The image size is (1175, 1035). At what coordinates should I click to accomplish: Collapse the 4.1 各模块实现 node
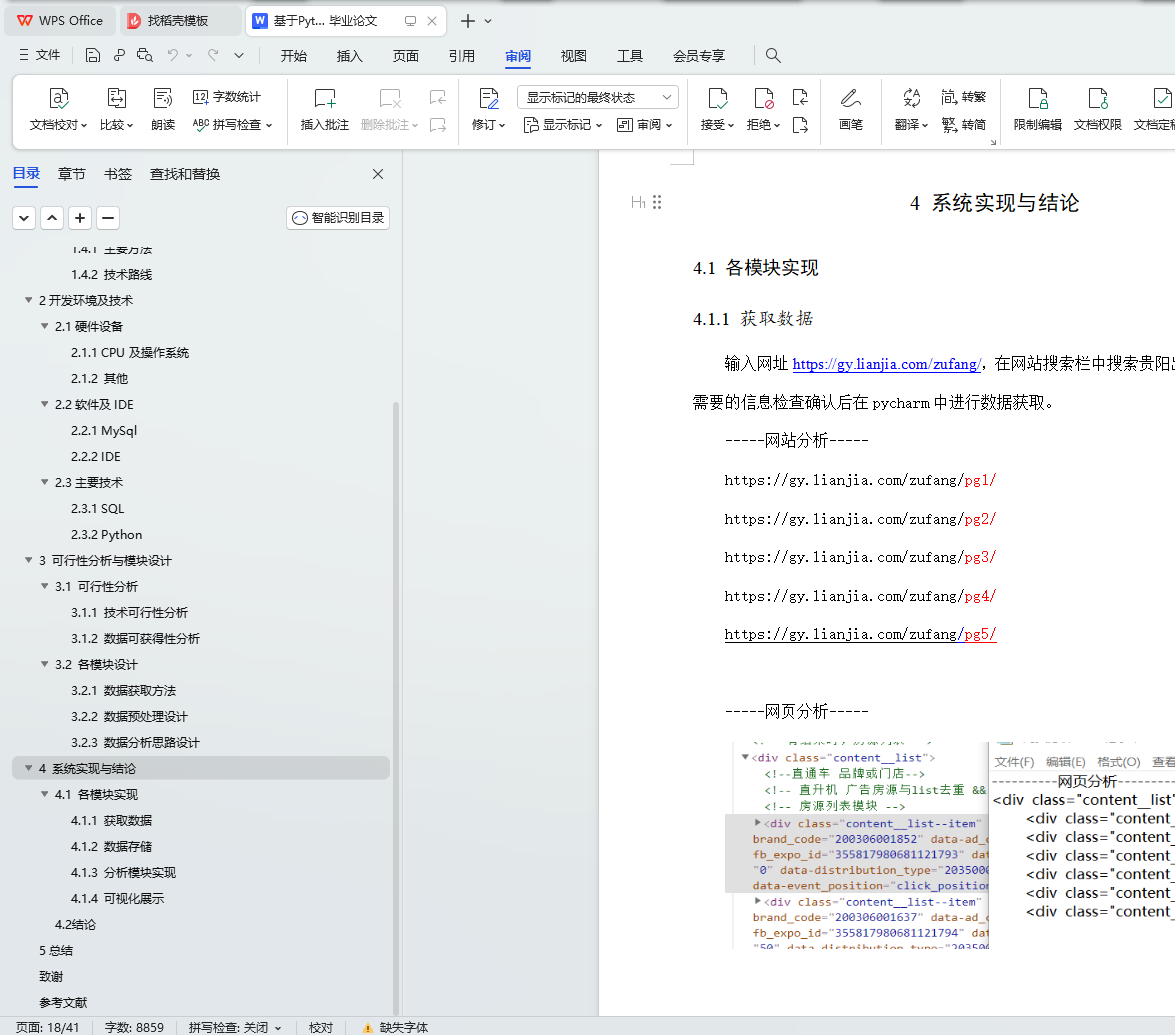point(44,794)
